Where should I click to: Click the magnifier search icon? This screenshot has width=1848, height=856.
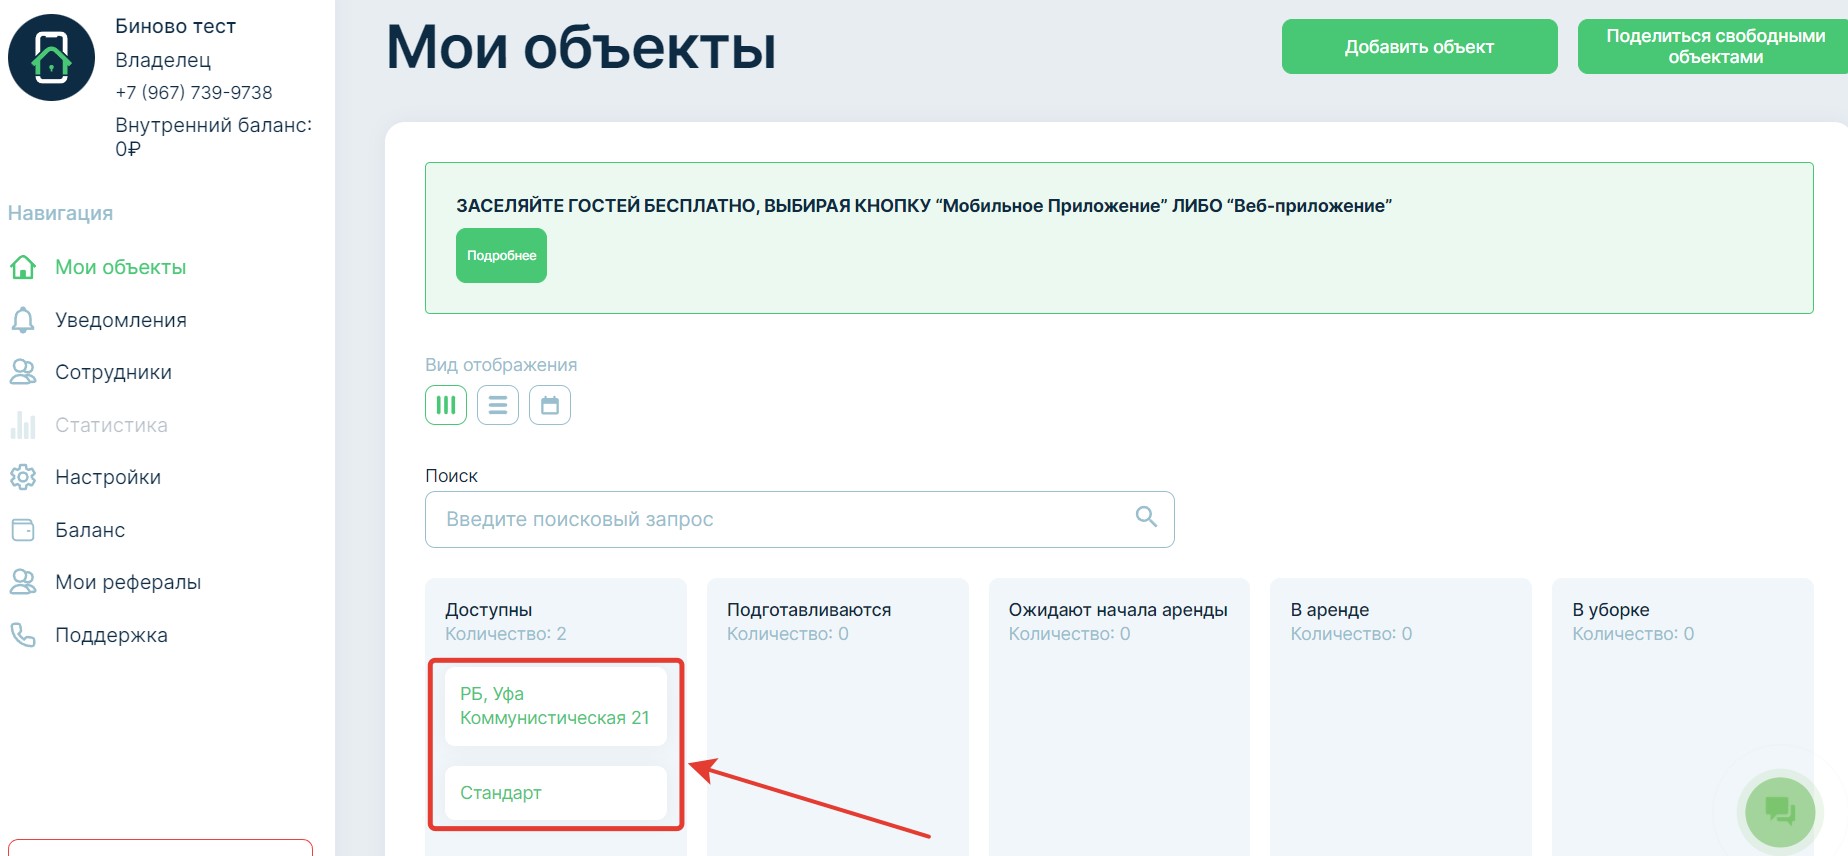click(x=1146, y=517)
